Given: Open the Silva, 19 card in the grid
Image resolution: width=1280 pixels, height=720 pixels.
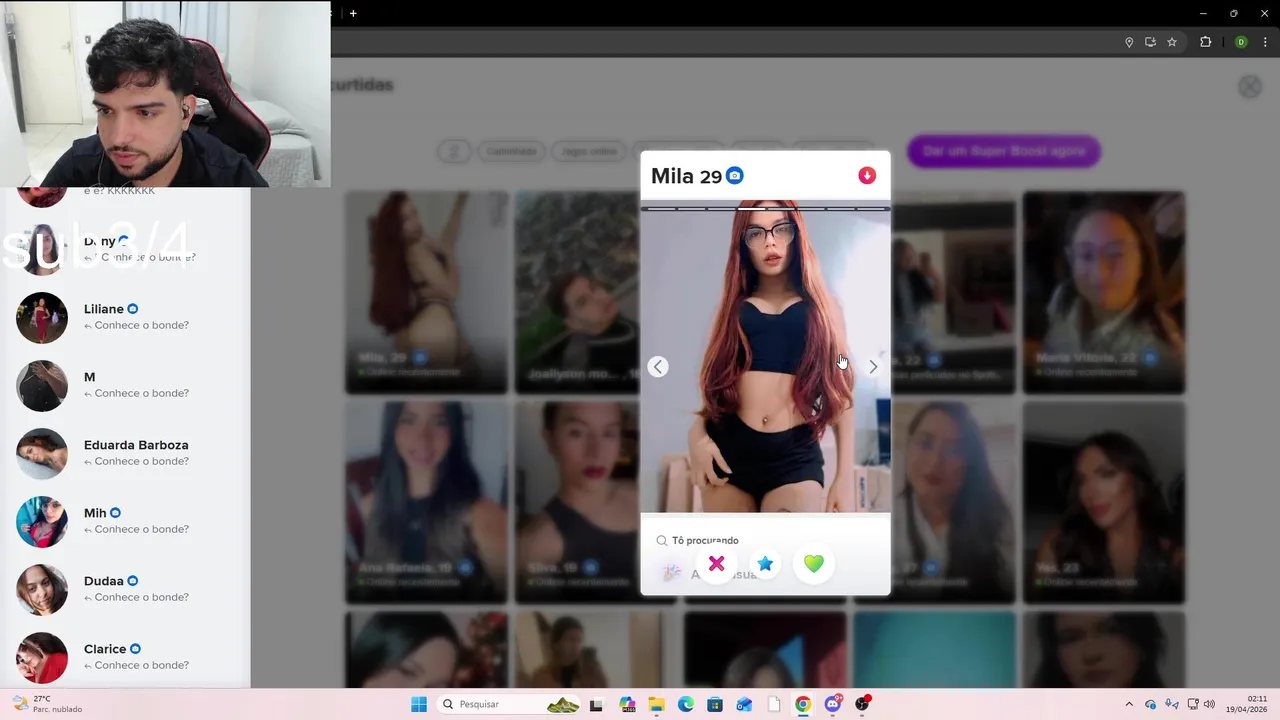Looking at the screenshot, I should click(x=578, y=502).
